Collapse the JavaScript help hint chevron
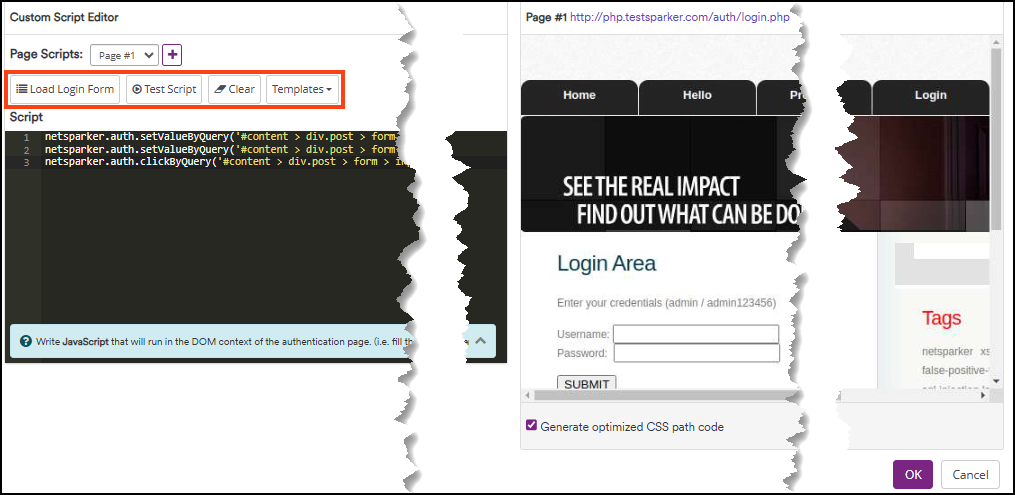This screenshot has width=1015, height=495. pos(480,341)
